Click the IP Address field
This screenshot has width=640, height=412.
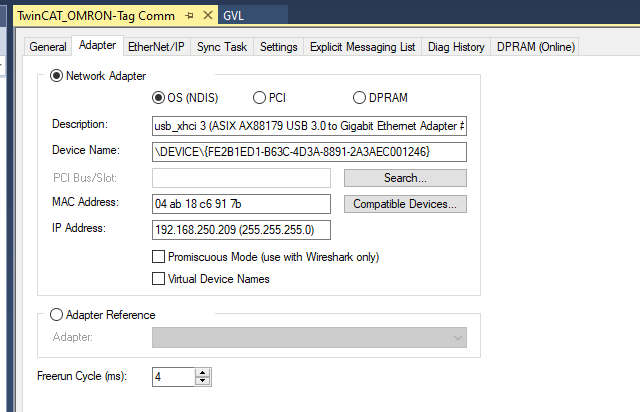[x=241, y=230]
